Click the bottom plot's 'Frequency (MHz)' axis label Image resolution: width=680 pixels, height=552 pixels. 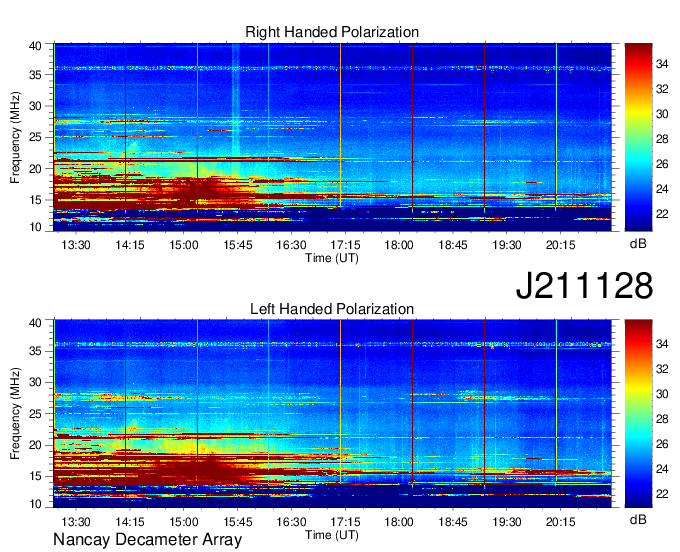[x=15, y=414]
